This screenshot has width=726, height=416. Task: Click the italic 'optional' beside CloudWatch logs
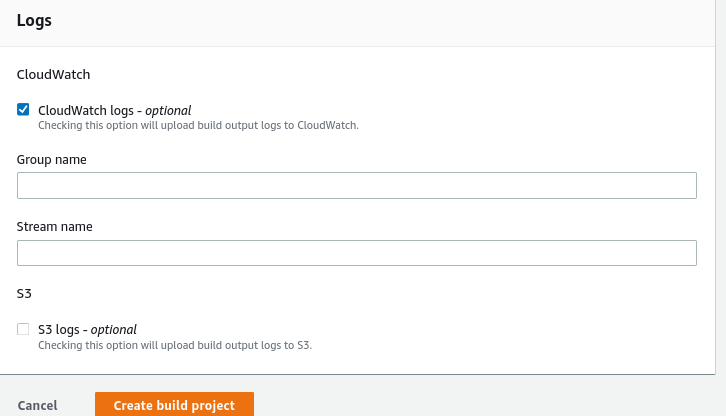click(x=168, y=111)
